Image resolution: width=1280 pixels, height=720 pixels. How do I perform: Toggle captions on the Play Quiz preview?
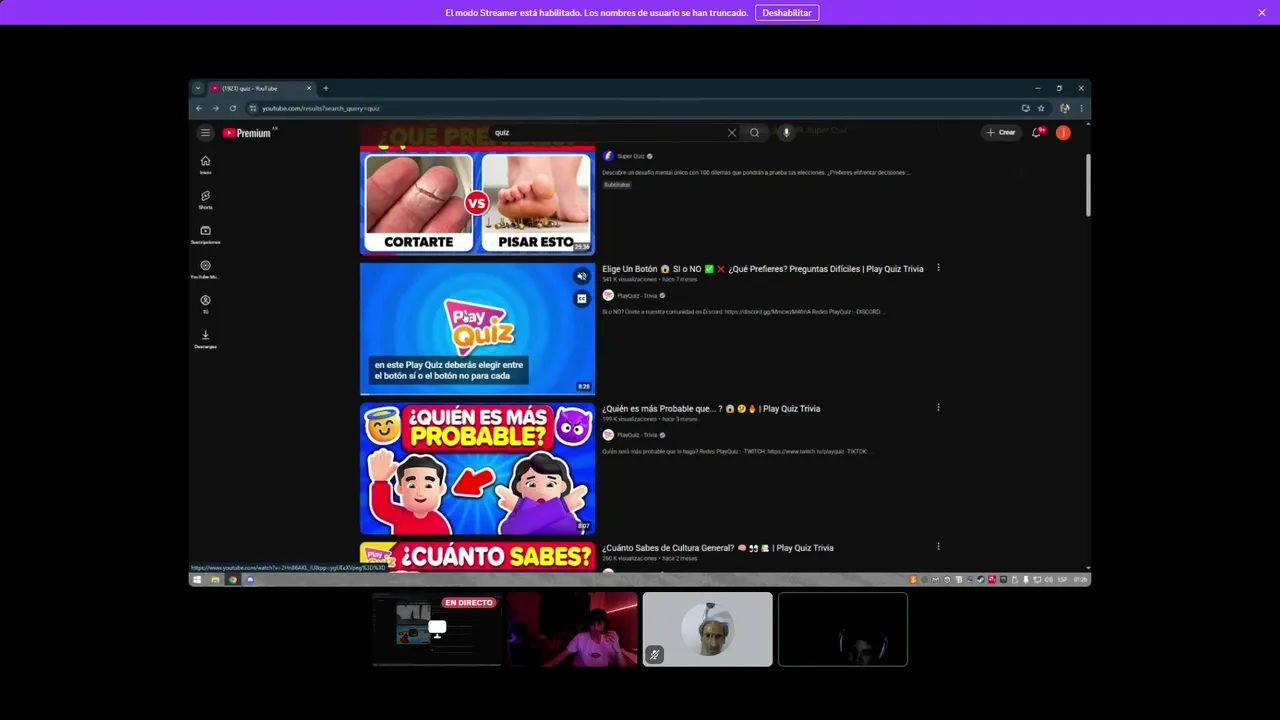click(581, 298)
